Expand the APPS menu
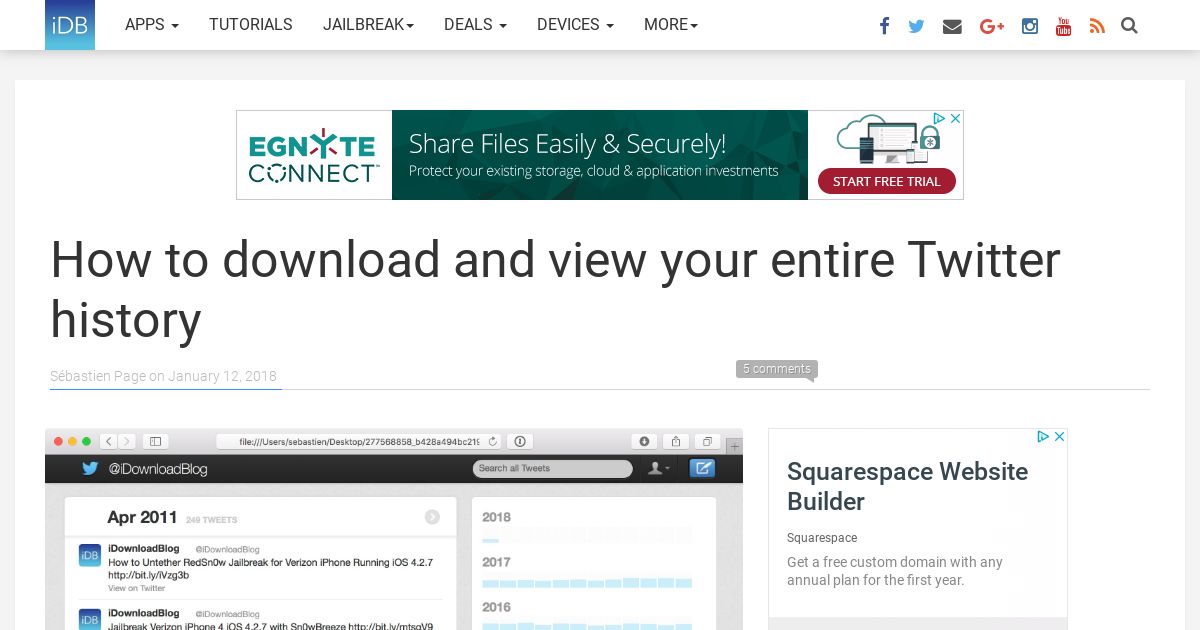The image size is (1200, 630). point(152,25)
